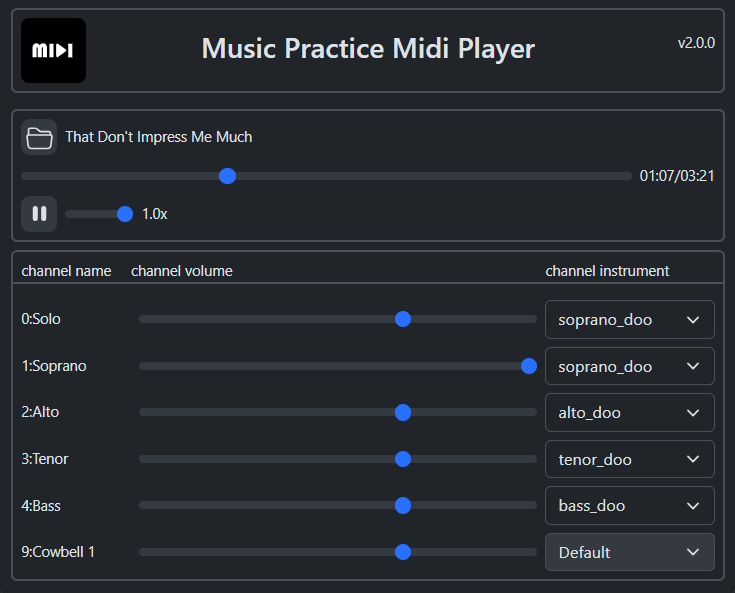The width and height of the screenshot is (735, 593).
Task: Click the 01:07/03:21 time display
Action: pos(677,176)
